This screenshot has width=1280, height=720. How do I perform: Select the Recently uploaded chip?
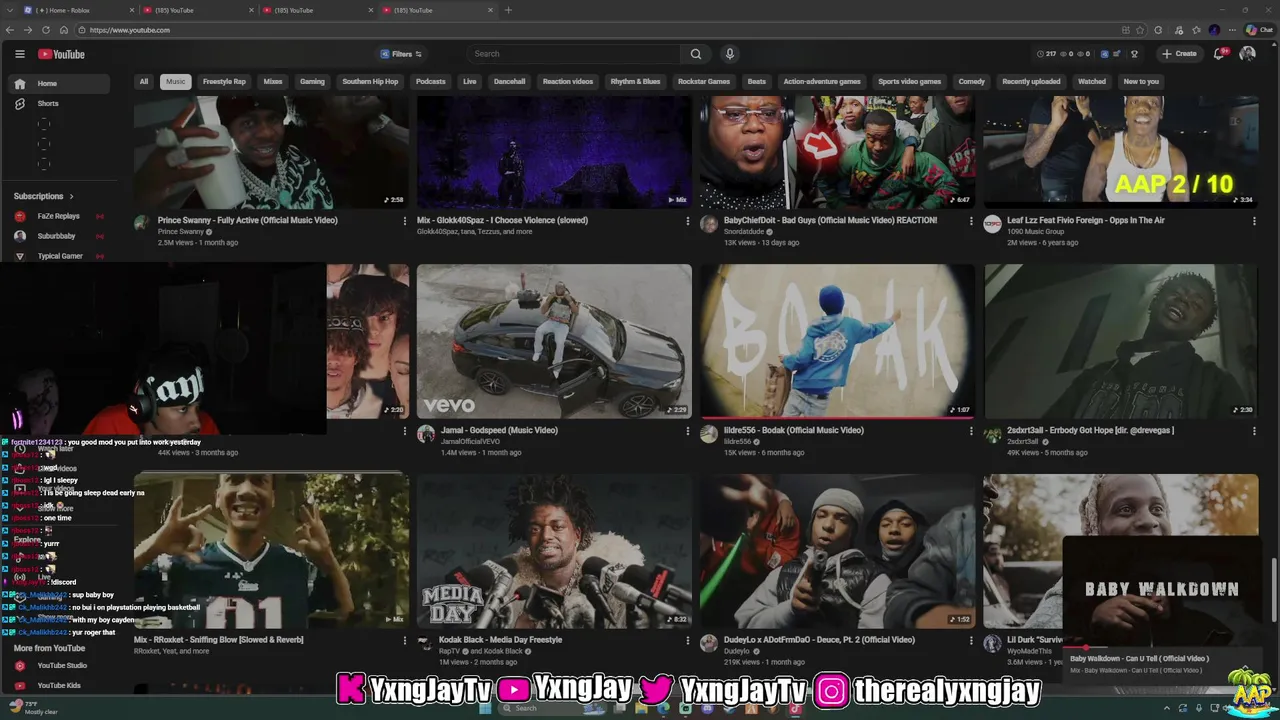(x=1031, y=82)
